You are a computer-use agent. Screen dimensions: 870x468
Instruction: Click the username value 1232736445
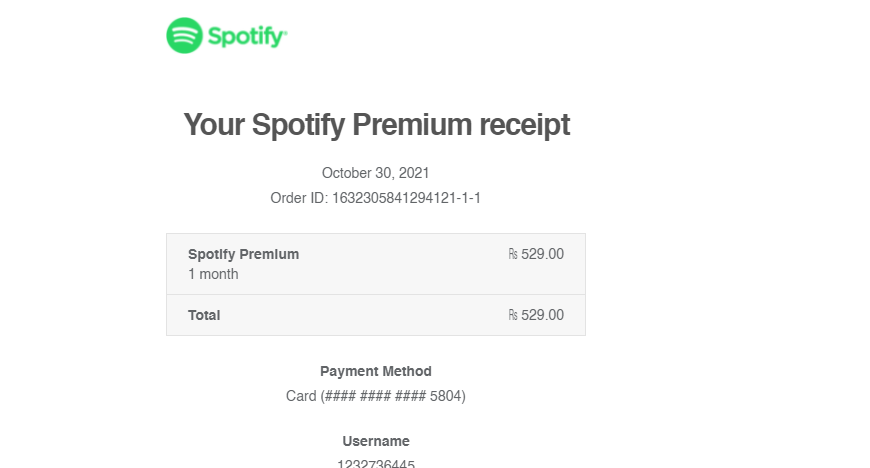[376, 464]
